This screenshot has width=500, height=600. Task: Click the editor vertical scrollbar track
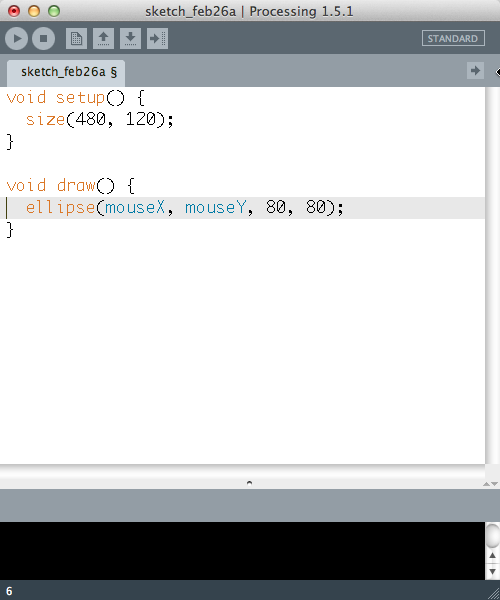pyautogui.click(x=492, y=276)
